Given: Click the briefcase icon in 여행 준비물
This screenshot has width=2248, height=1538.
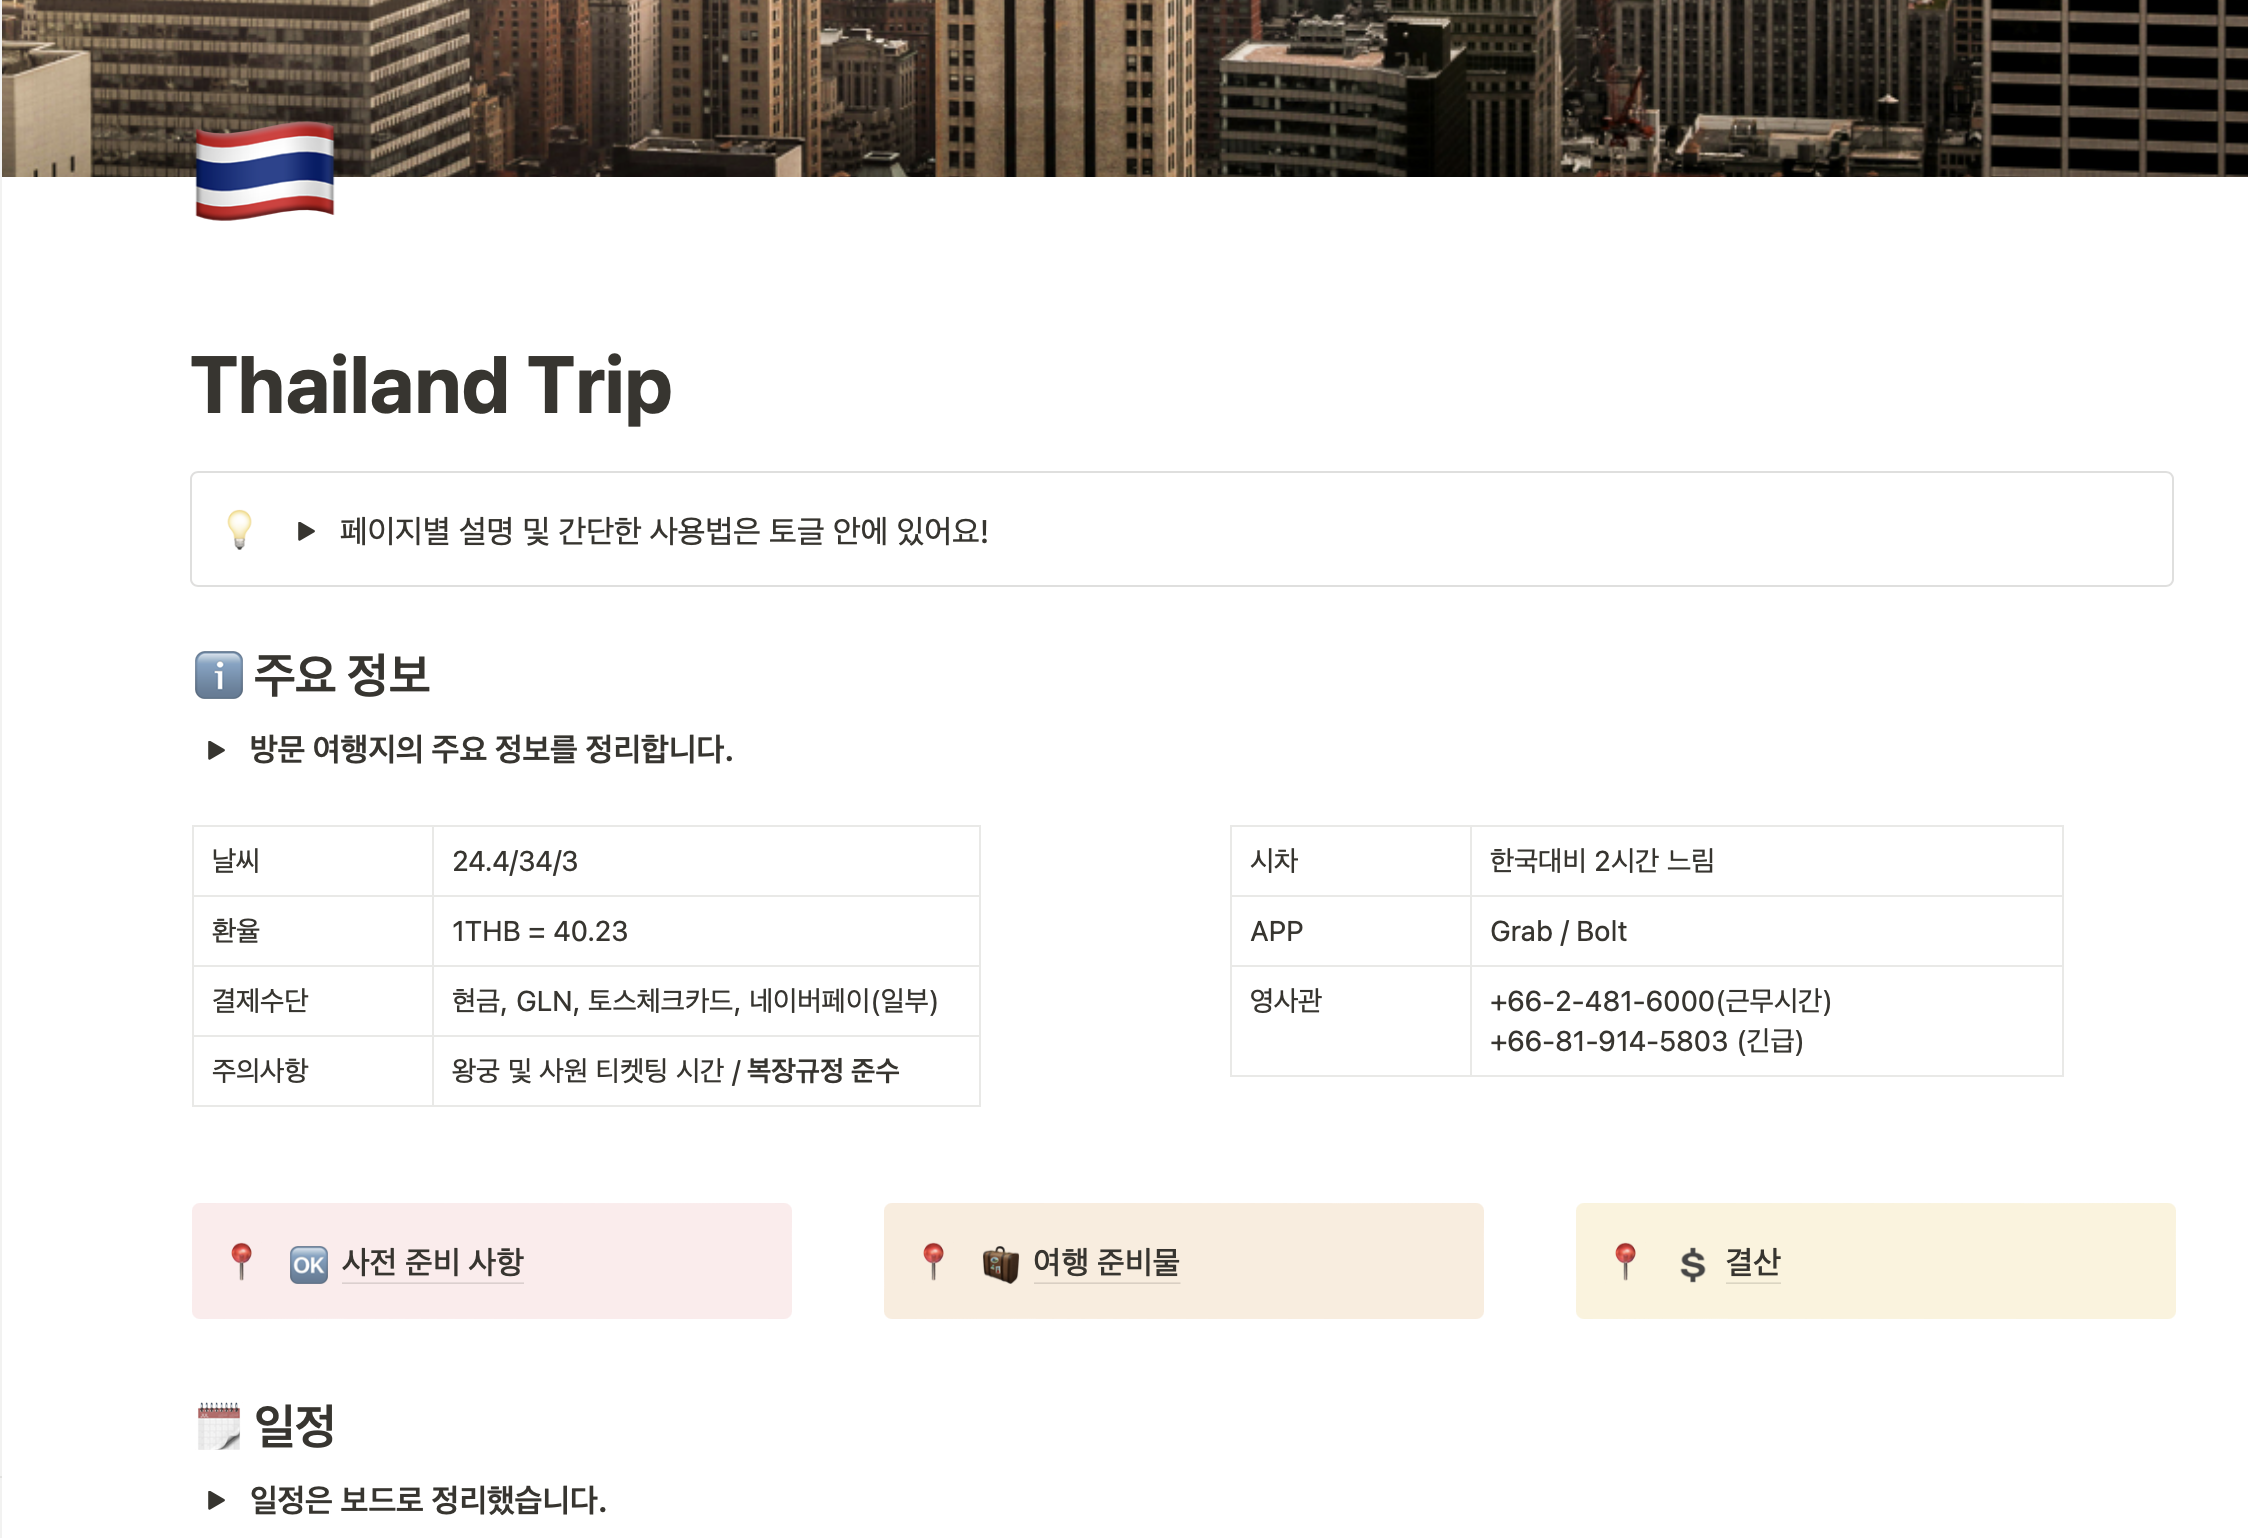Looking at the screenshot, I should pos(1000,1264).
